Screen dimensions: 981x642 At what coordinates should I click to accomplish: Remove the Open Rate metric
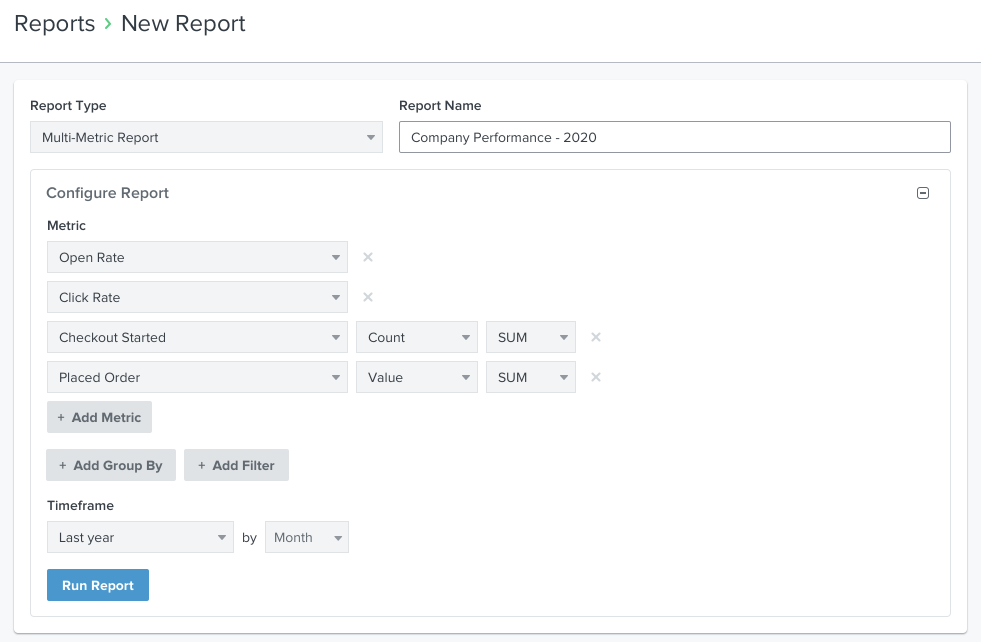pyautogui.click(x=367, y=257)
